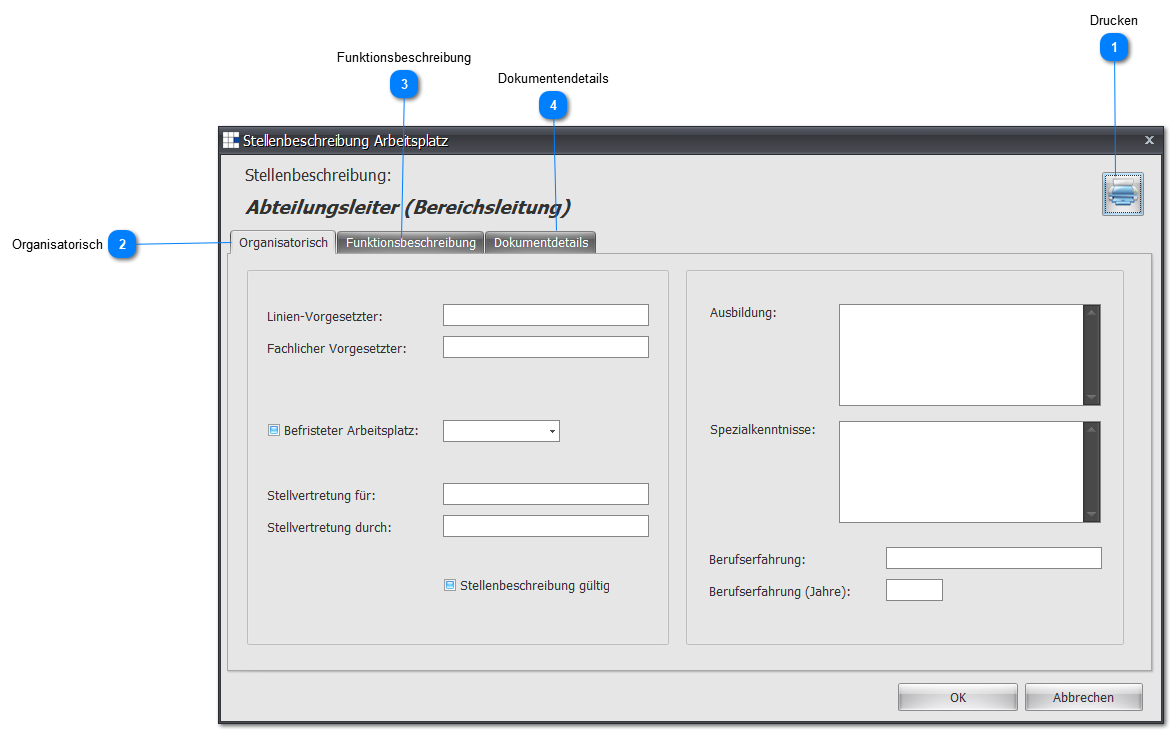Click Ausbildung scrollbar up arrow
This screenshot has height=733, width=1173.
[x=1091, y=312]
